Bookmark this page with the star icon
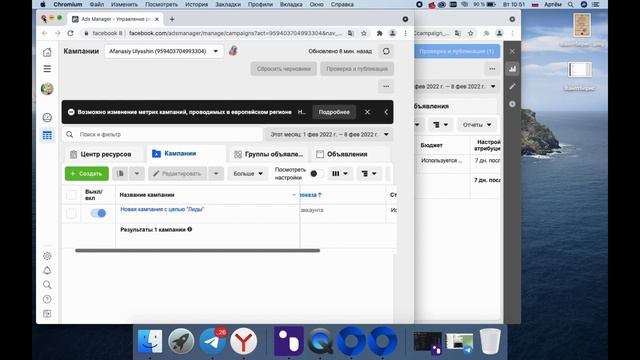 click(x=364, y=33)
